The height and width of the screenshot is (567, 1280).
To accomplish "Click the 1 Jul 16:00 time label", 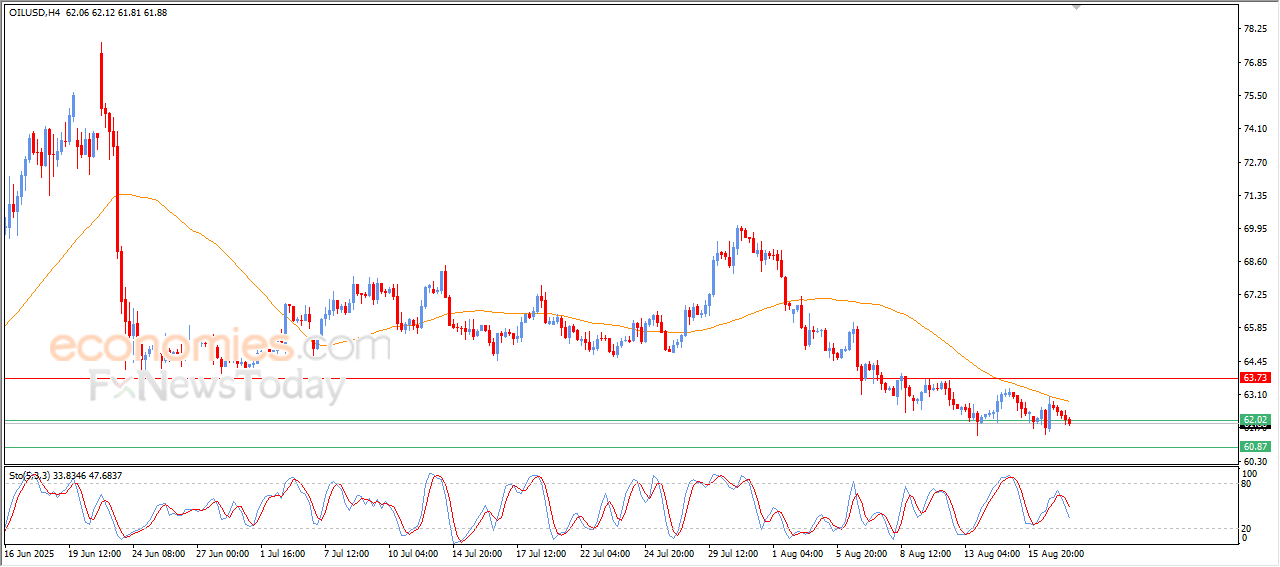I will [x=284, y=553].
